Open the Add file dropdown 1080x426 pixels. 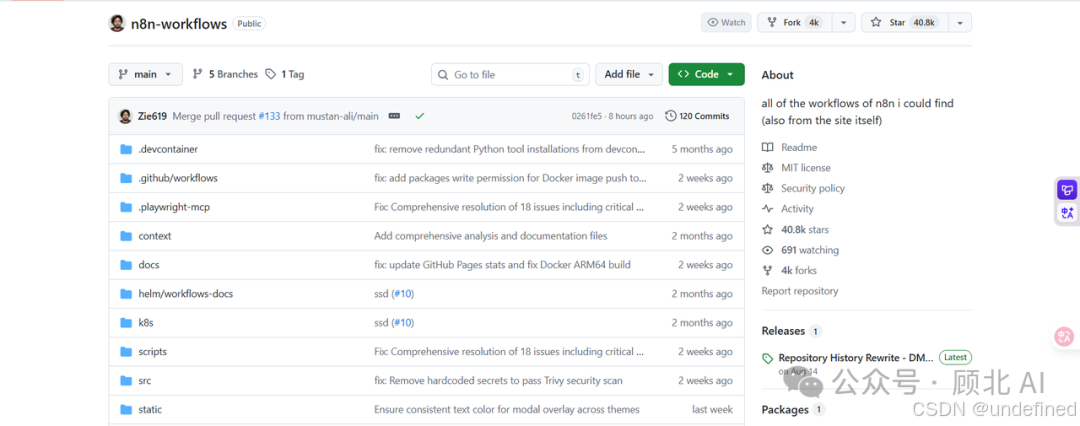point(629,74)
